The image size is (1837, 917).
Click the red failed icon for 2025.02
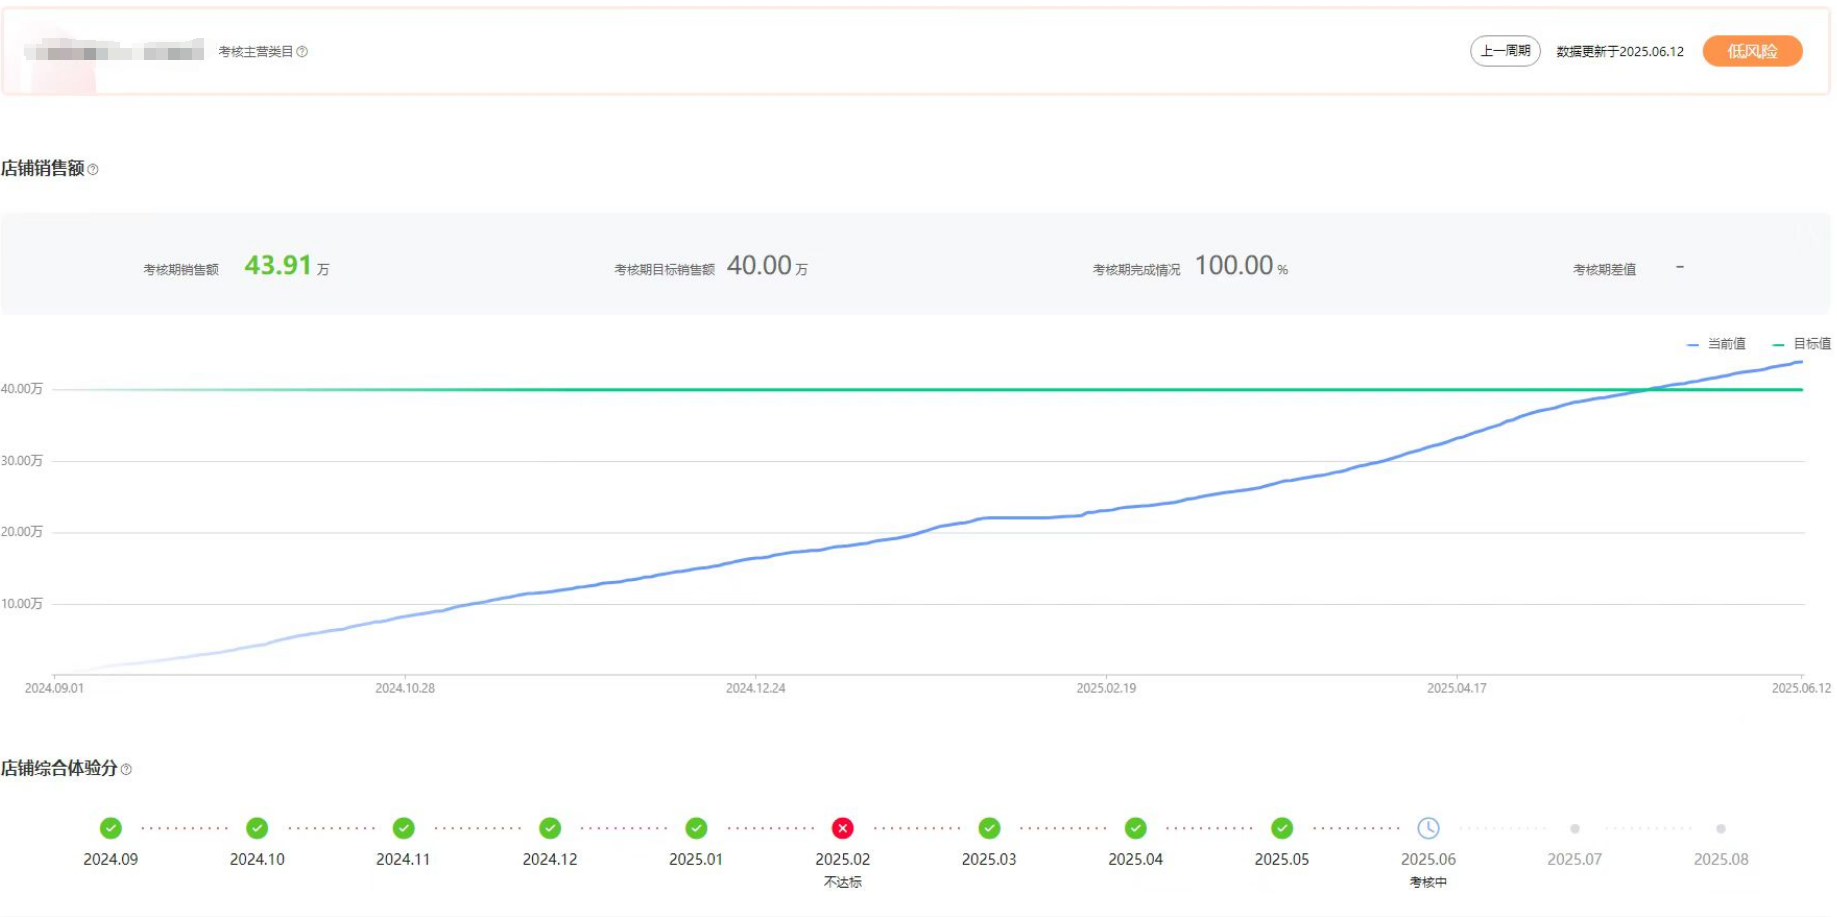coord(842,828)
